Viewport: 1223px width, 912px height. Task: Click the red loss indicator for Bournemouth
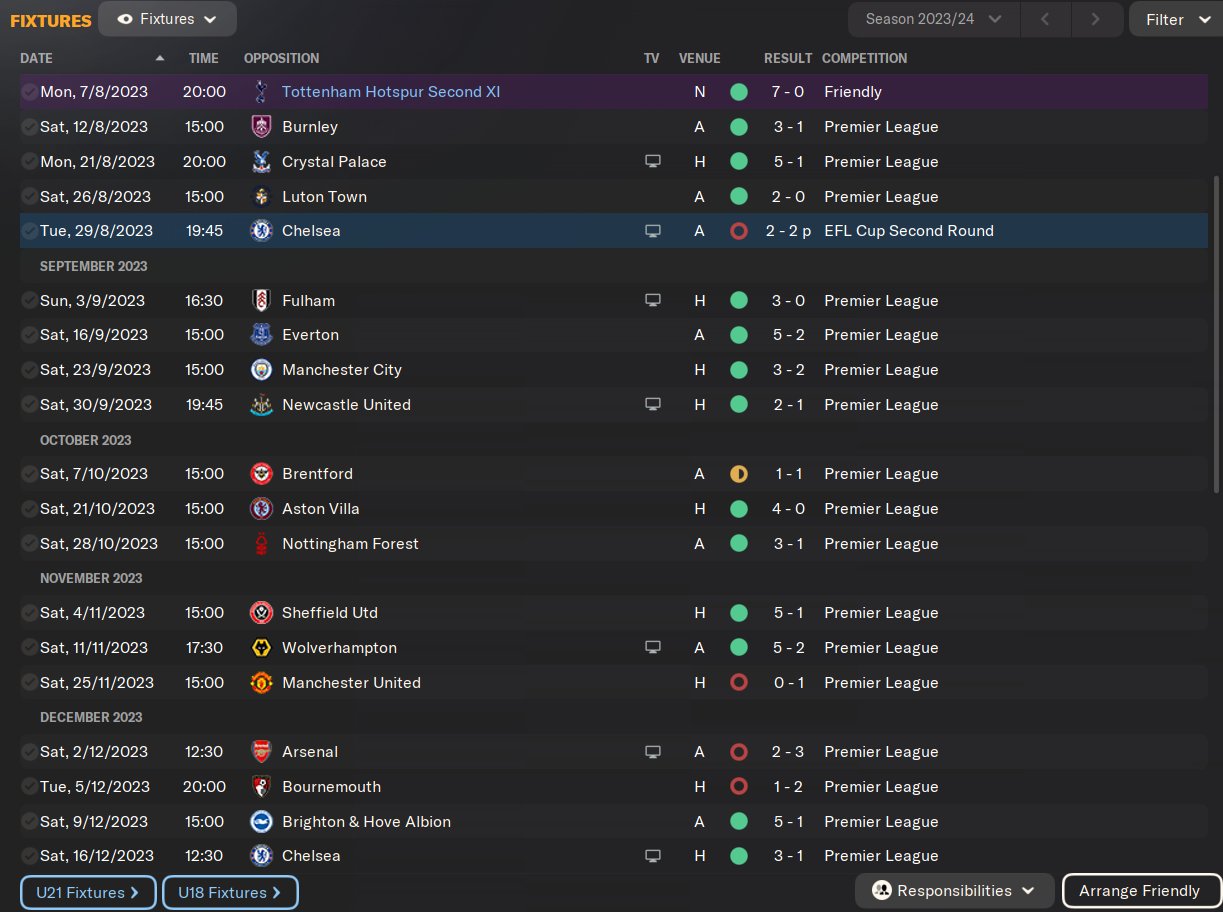tap(739, 787)
